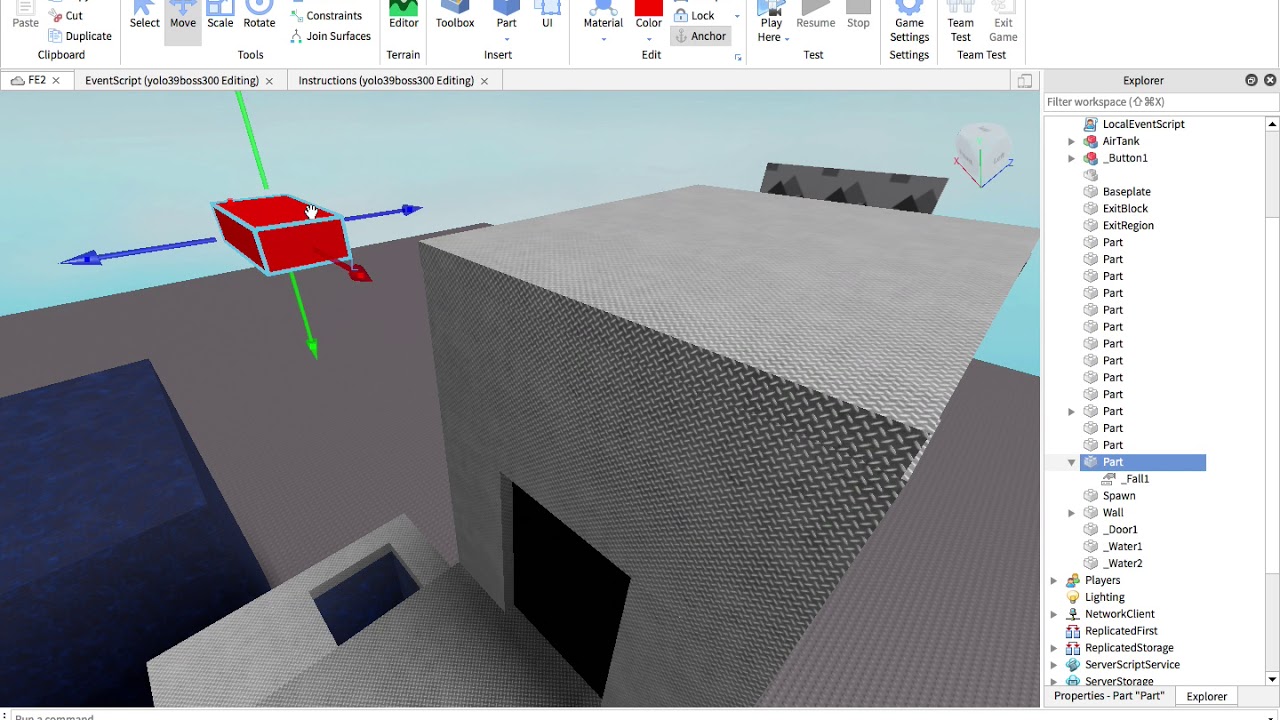Click the red Color swatch
Screen dimensions: 1280x720
[648, 8]
